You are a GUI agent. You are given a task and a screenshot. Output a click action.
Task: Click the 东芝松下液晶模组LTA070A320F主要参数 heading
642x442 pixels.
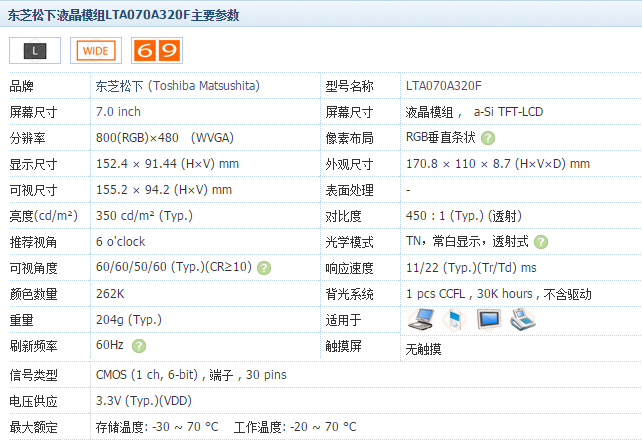click(125, 14)
